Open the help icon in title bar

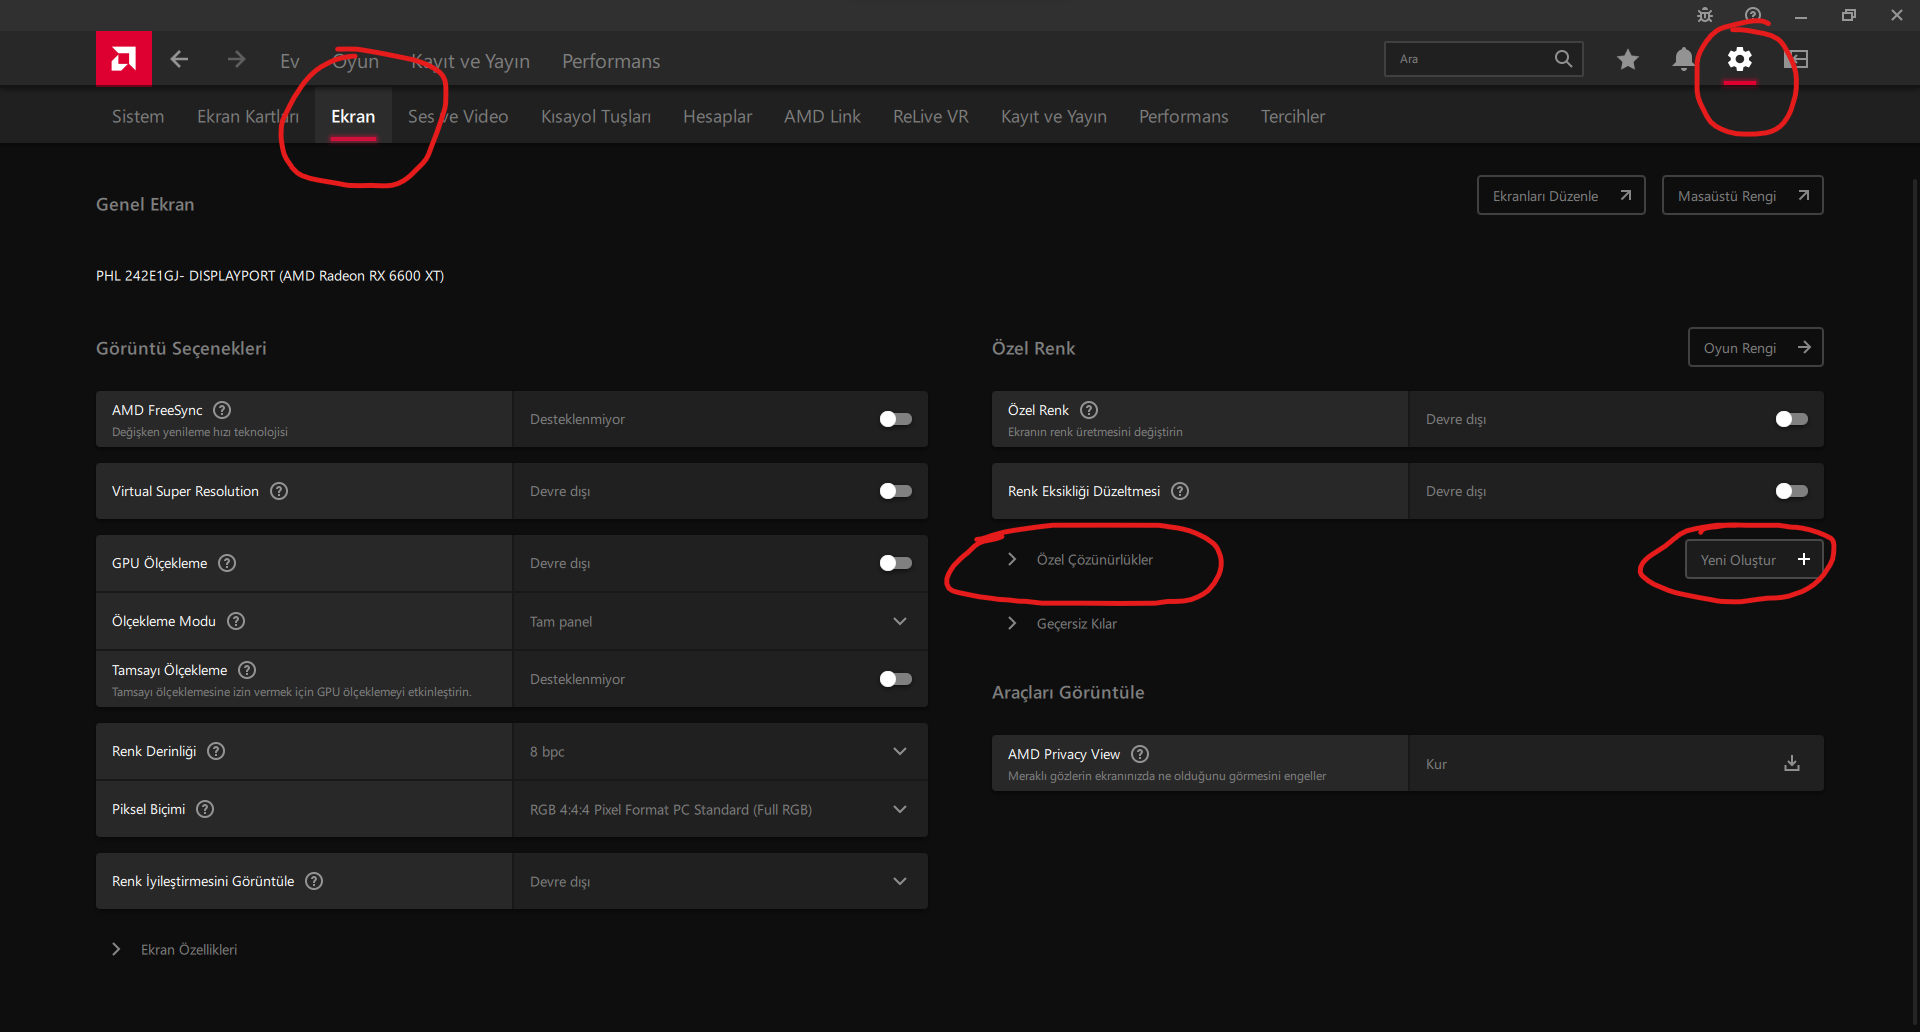[x=1753, y=15]
